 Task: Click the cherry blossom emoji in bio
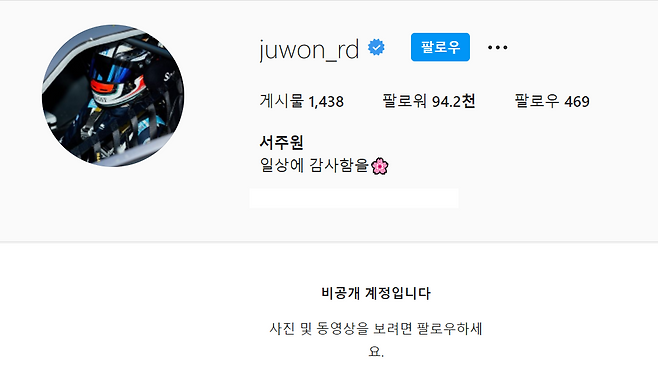380,166
